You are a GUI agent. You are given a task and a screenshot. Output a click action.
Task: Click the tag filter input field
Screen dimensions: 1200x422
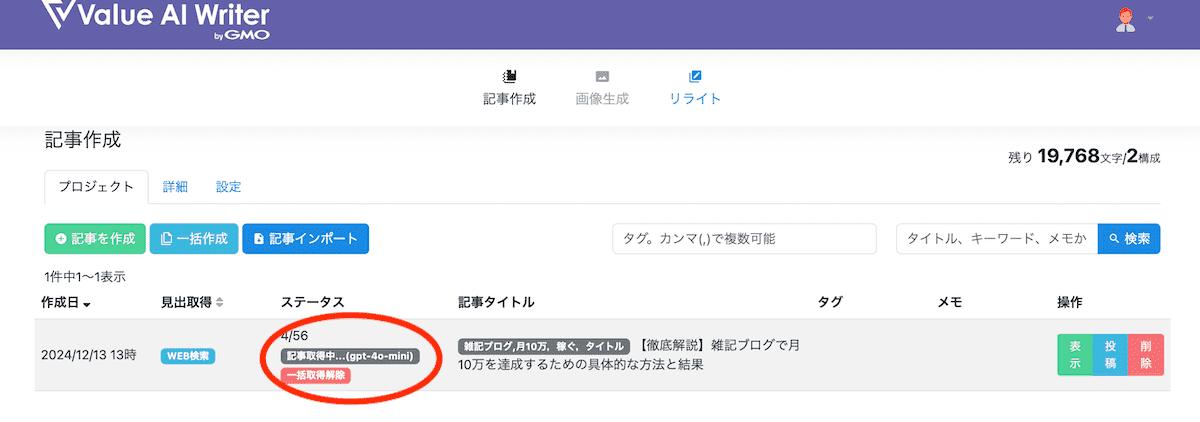click(x=744, y=239)
